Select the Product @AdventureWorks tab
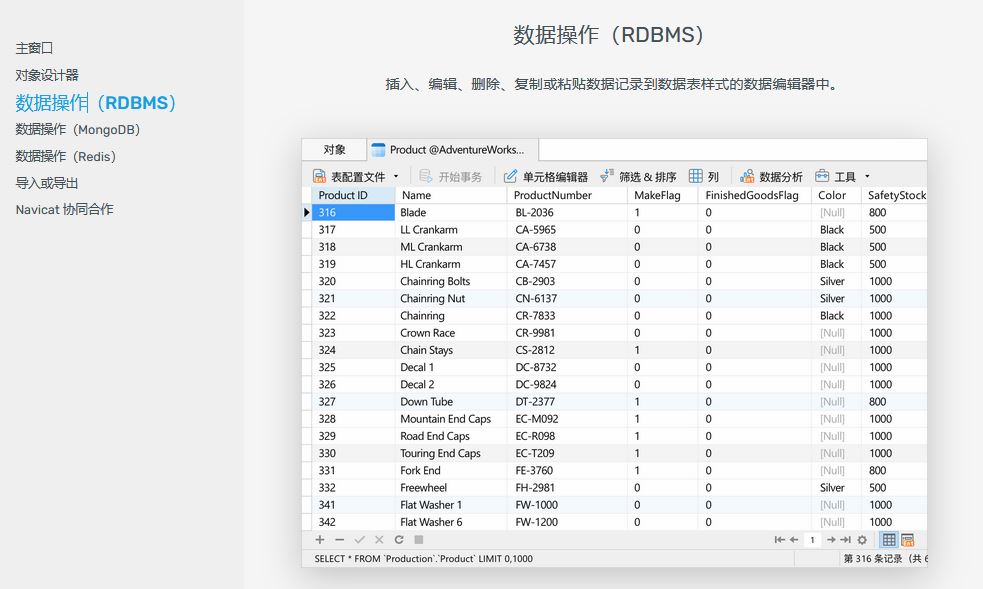The height and width of the screenshot is (589, 983). tap(454, 150)
